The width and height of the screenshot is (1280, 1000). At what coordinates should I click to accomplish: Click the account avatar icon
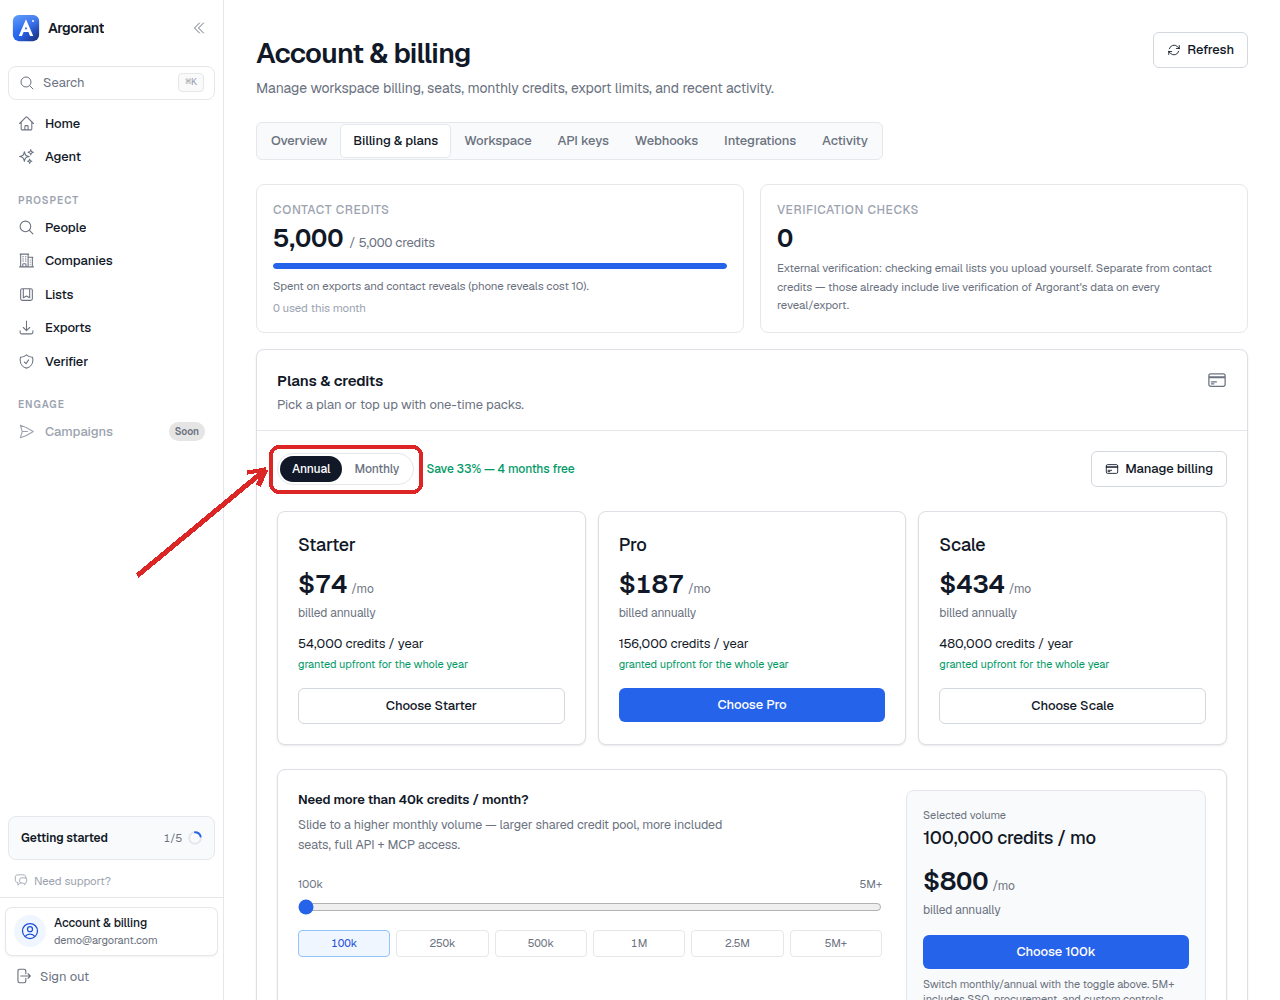point(30,931)
